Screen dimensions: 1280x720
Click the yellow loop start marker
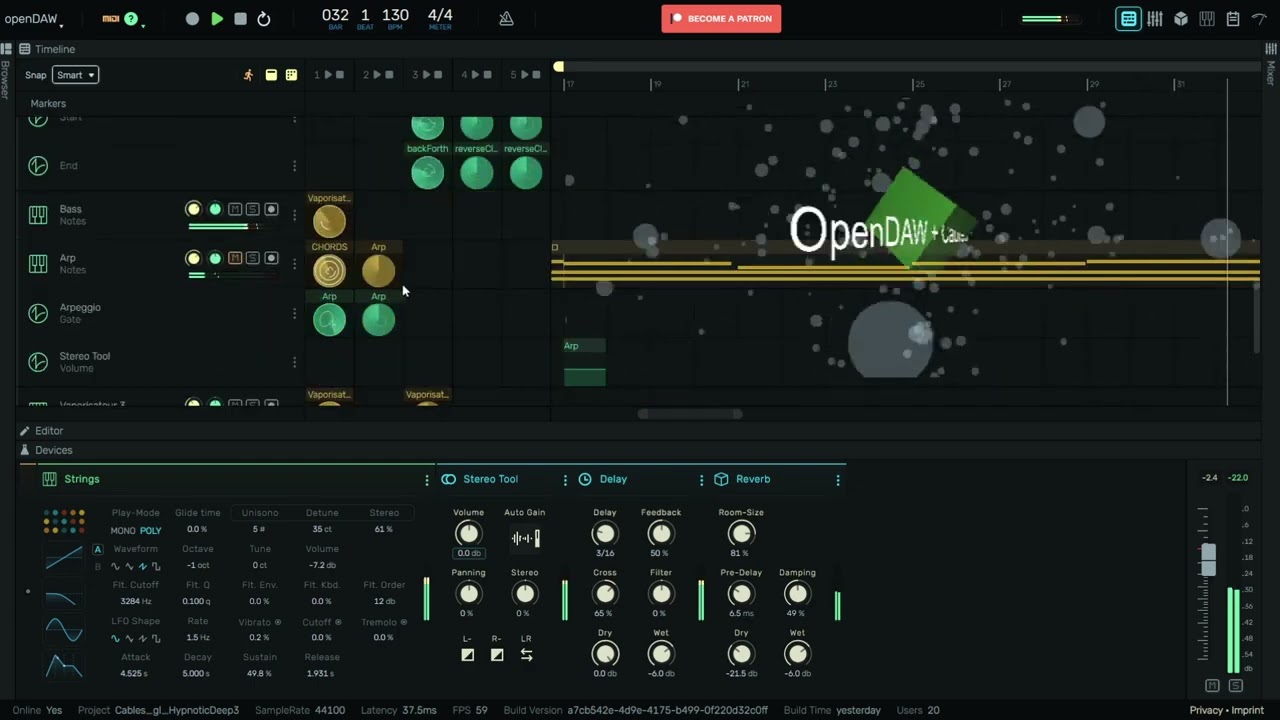(559, 67)
